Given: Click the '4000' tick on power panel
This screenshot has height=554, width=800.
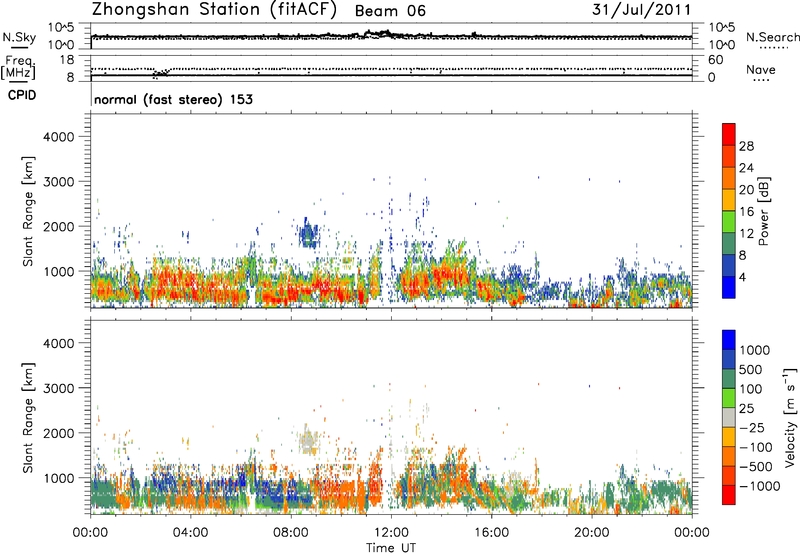Looking at the screenshot, I should (x=59, y=137).
